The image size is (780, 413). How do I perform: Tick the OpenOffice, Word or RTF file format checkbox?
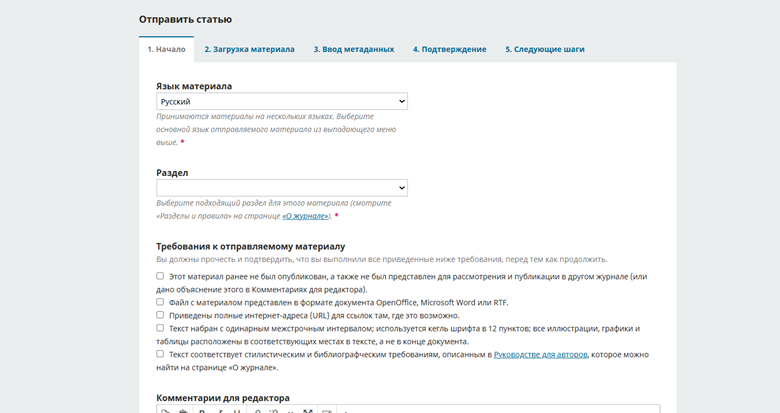click(161, 302)
